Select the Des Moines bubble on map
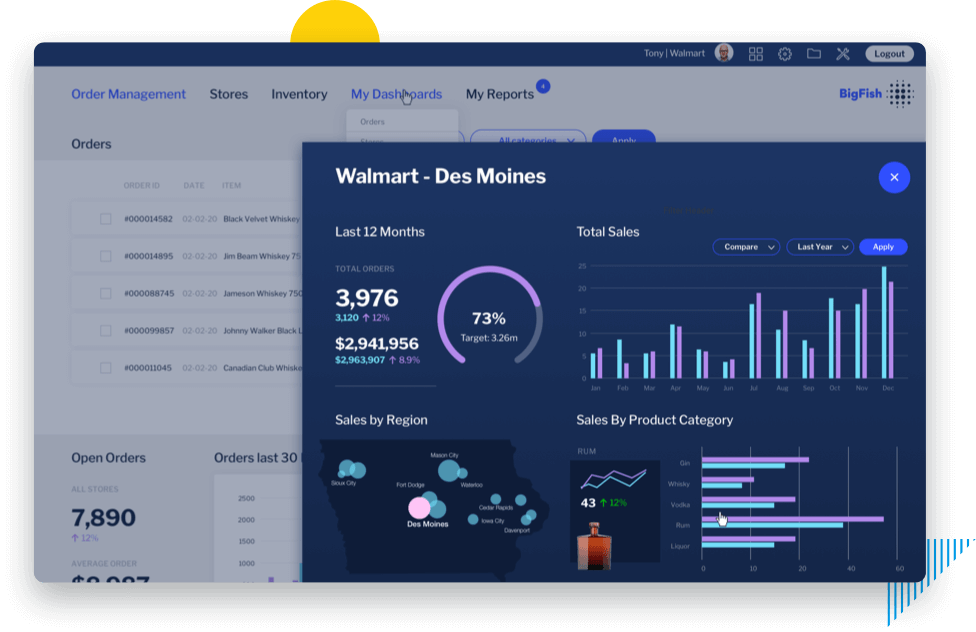 420,508
